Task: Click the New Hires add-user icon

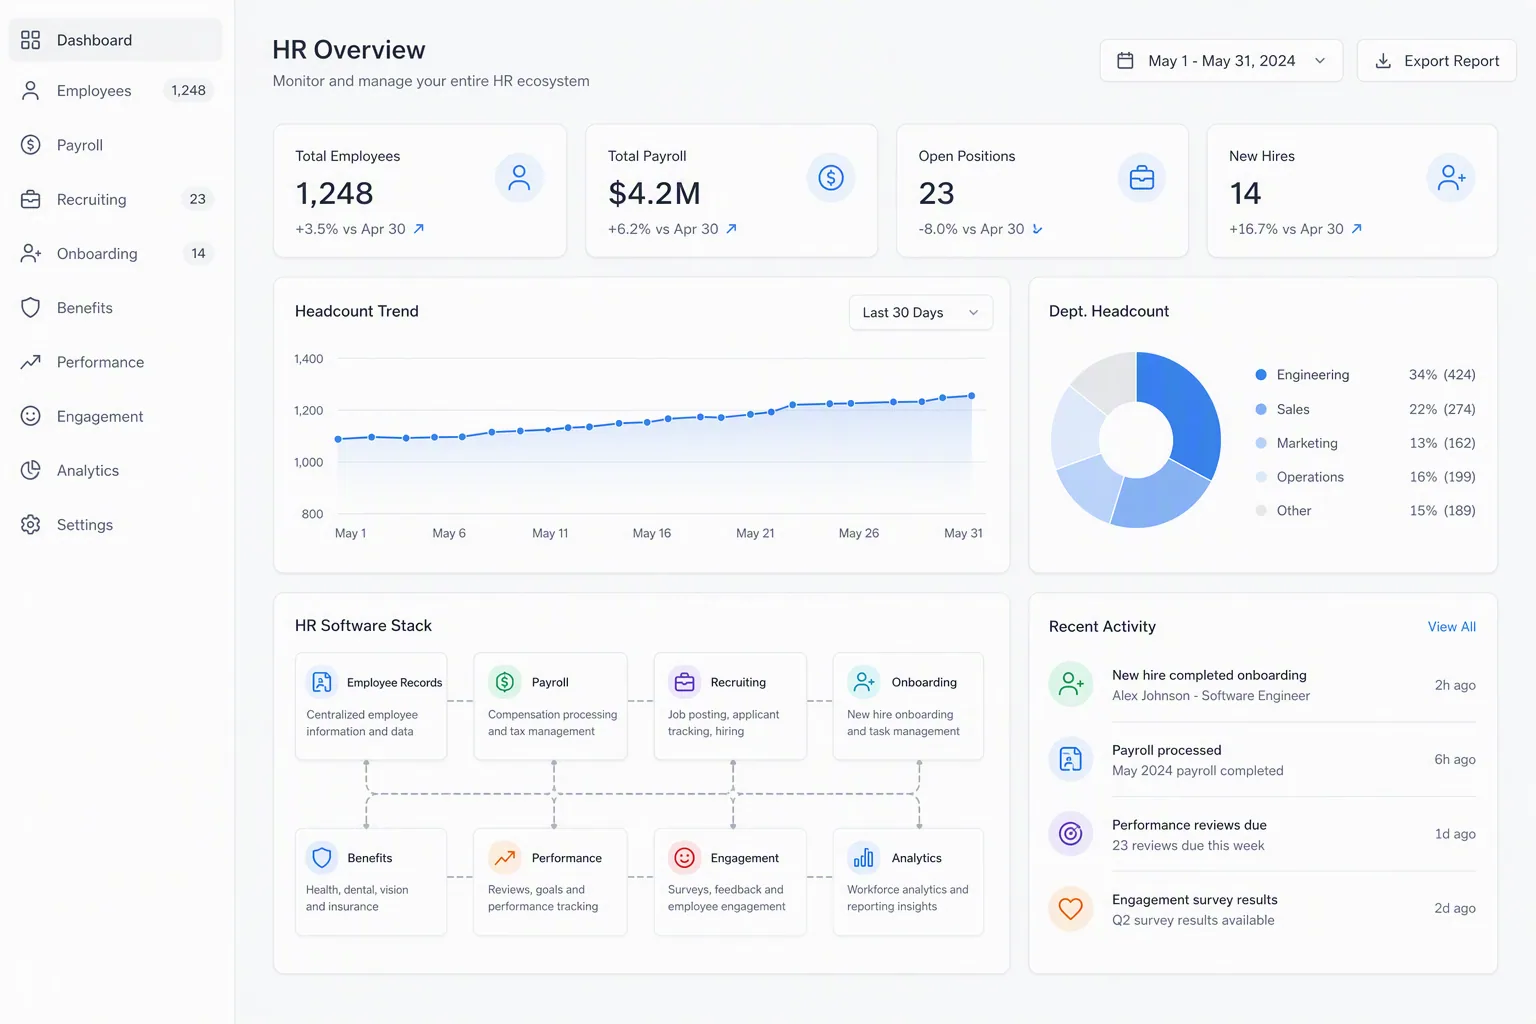Action: coord(1451,178)
